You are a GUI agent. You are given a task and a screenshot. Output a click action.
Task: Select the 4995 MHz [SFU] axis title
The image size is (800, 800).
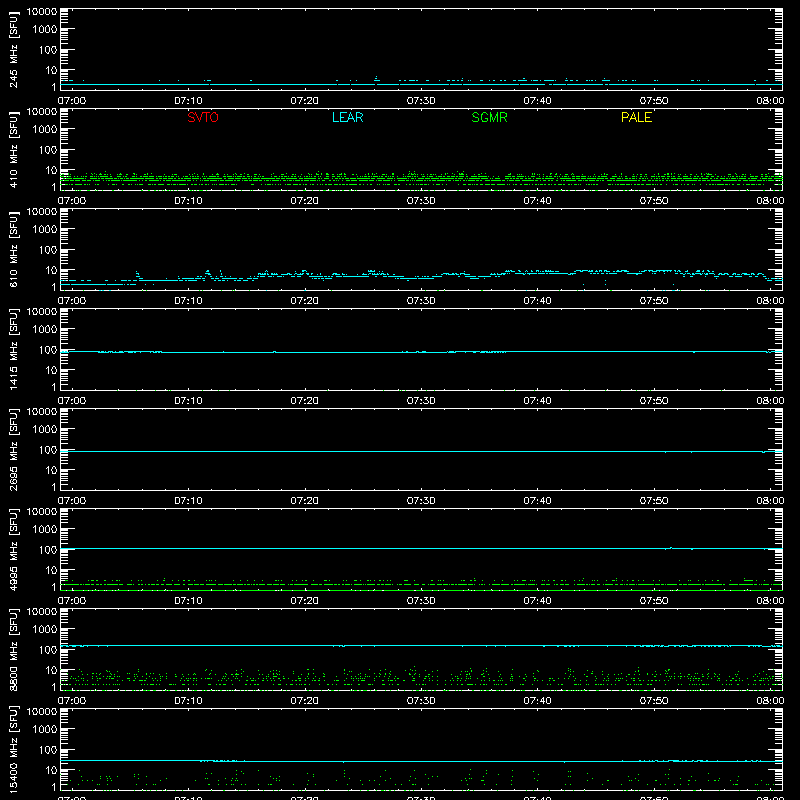(13, 550)
